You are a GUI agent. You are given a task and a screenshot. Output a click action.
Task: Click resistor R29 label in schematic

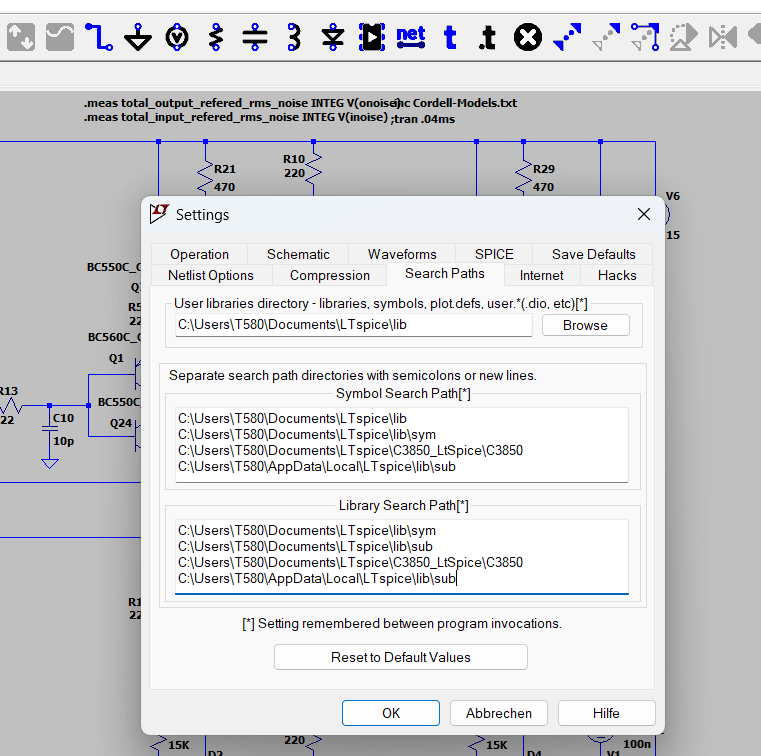(x=544, y=169)
